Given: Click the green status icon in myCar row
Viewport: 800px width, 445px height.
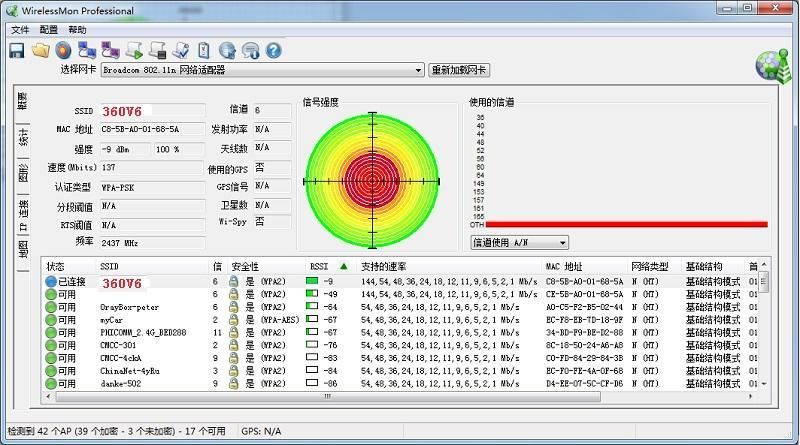Looking at the screenshot, I should click(51, 320).
